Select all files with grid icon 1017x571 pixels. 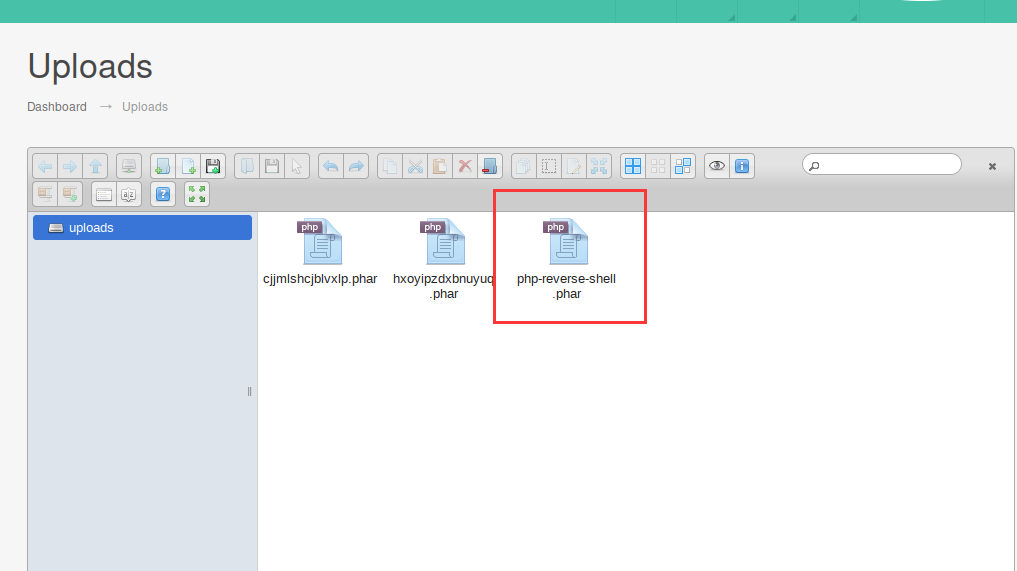coord(633,166)
